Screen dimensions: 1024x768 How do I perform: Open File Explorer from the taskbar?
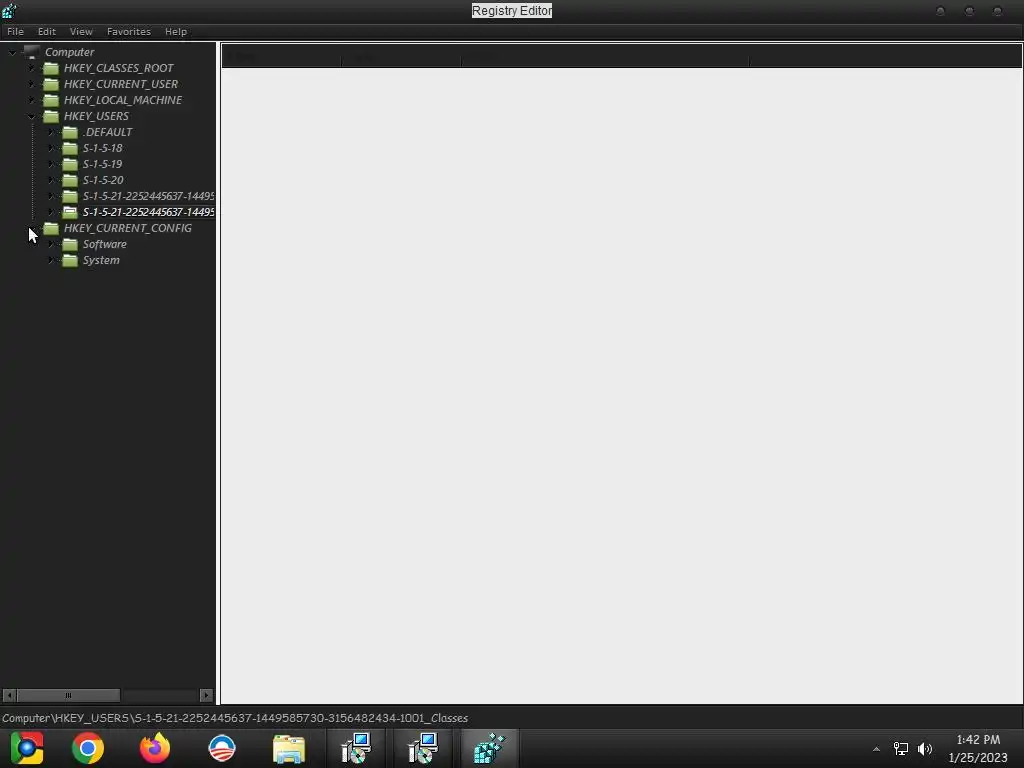(x=289, y=748)
